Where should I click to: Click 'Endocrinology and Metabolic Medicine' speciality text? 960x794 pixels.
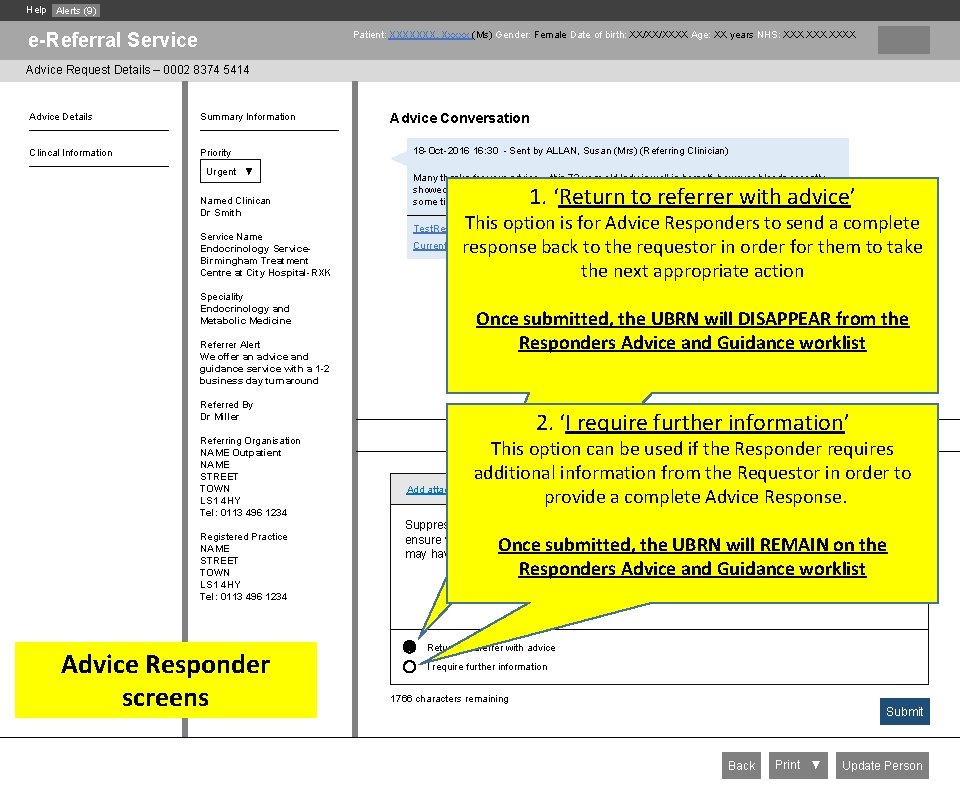pos(246,315)
